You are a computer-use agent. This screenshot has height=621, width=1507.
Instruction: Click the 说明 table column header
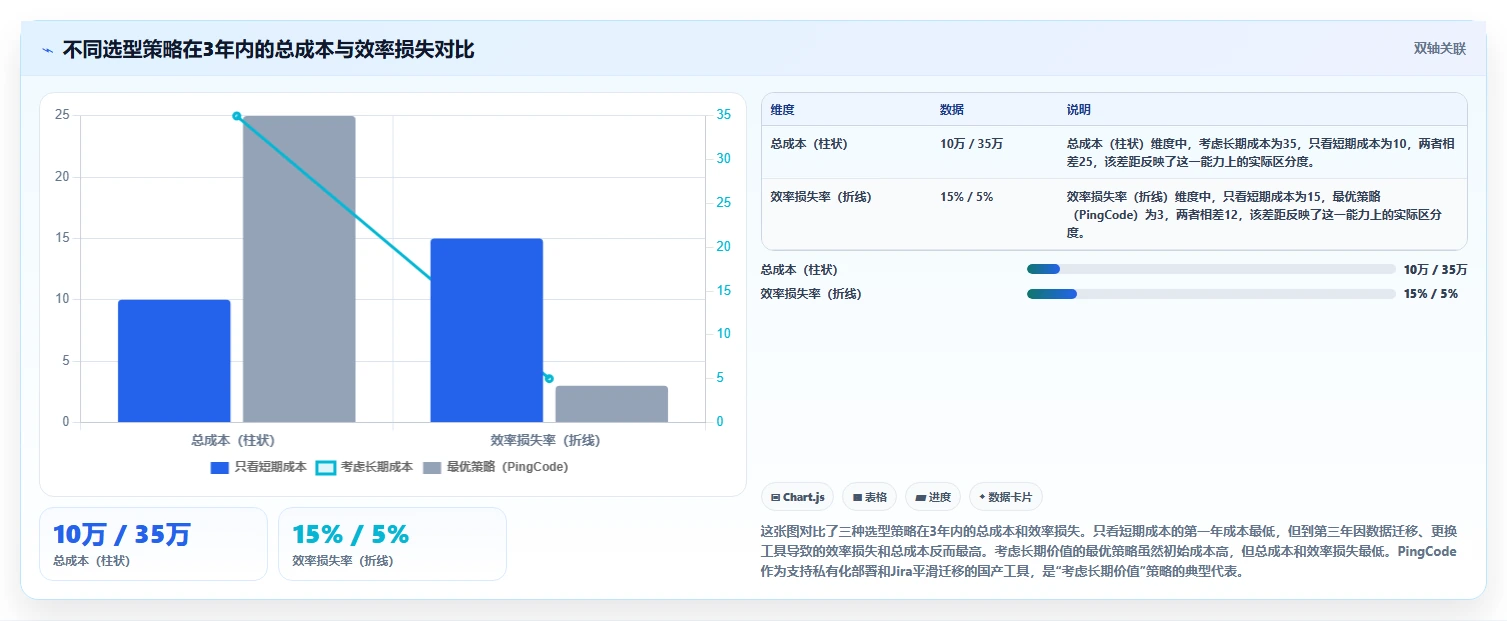tap(1079, 110)
